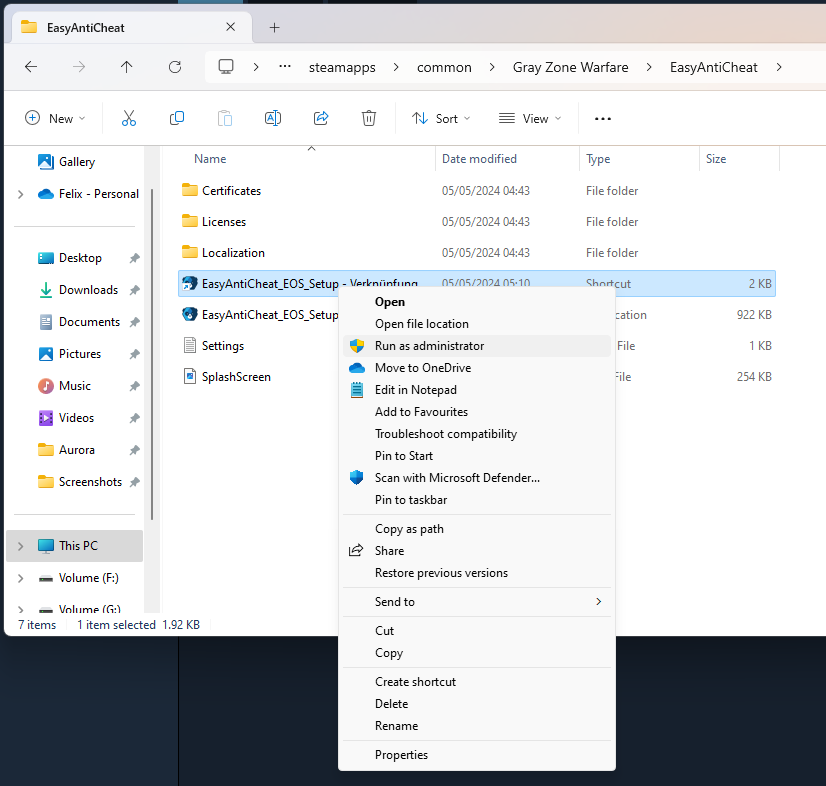Click the Settings file icon
This screenshot has width=826, height=786.
(x=190, y=346)
